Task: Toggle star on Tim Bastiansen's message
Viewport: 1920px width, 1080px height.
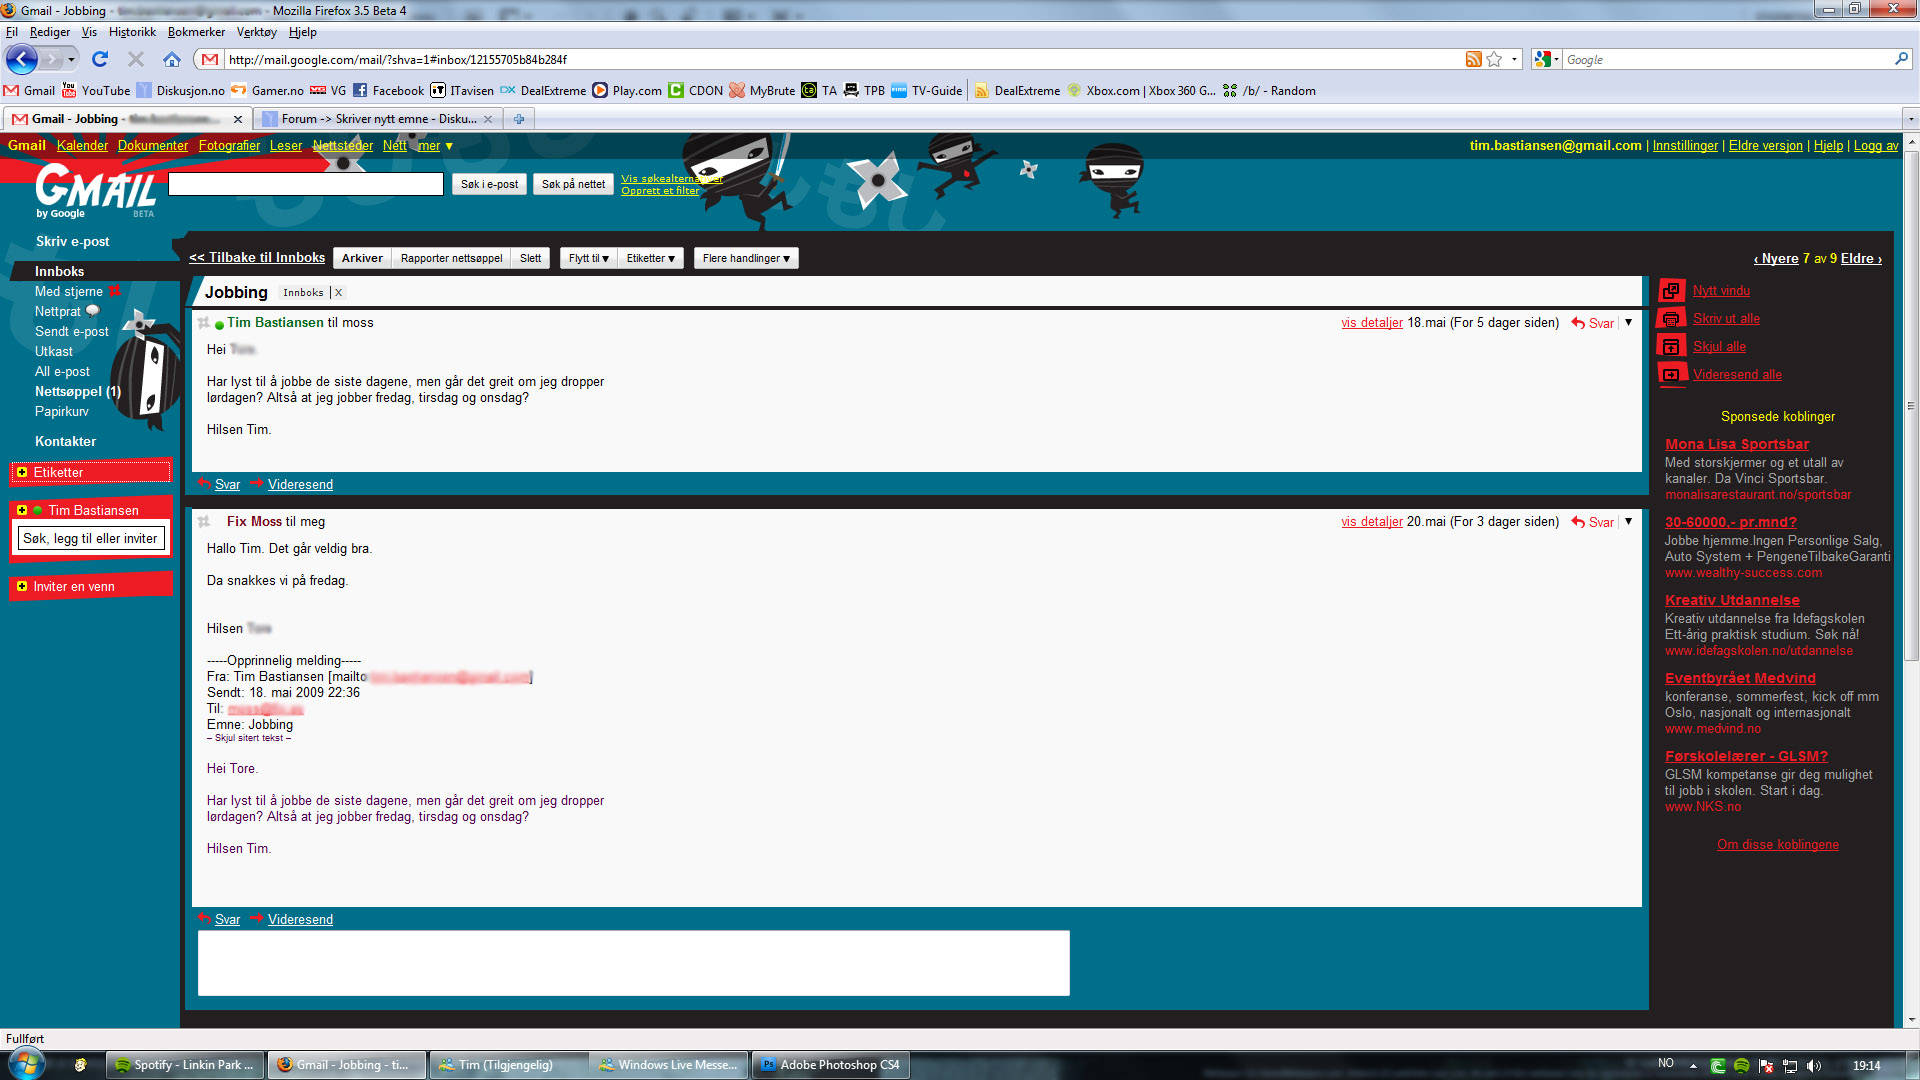Action: pos(204,323)
